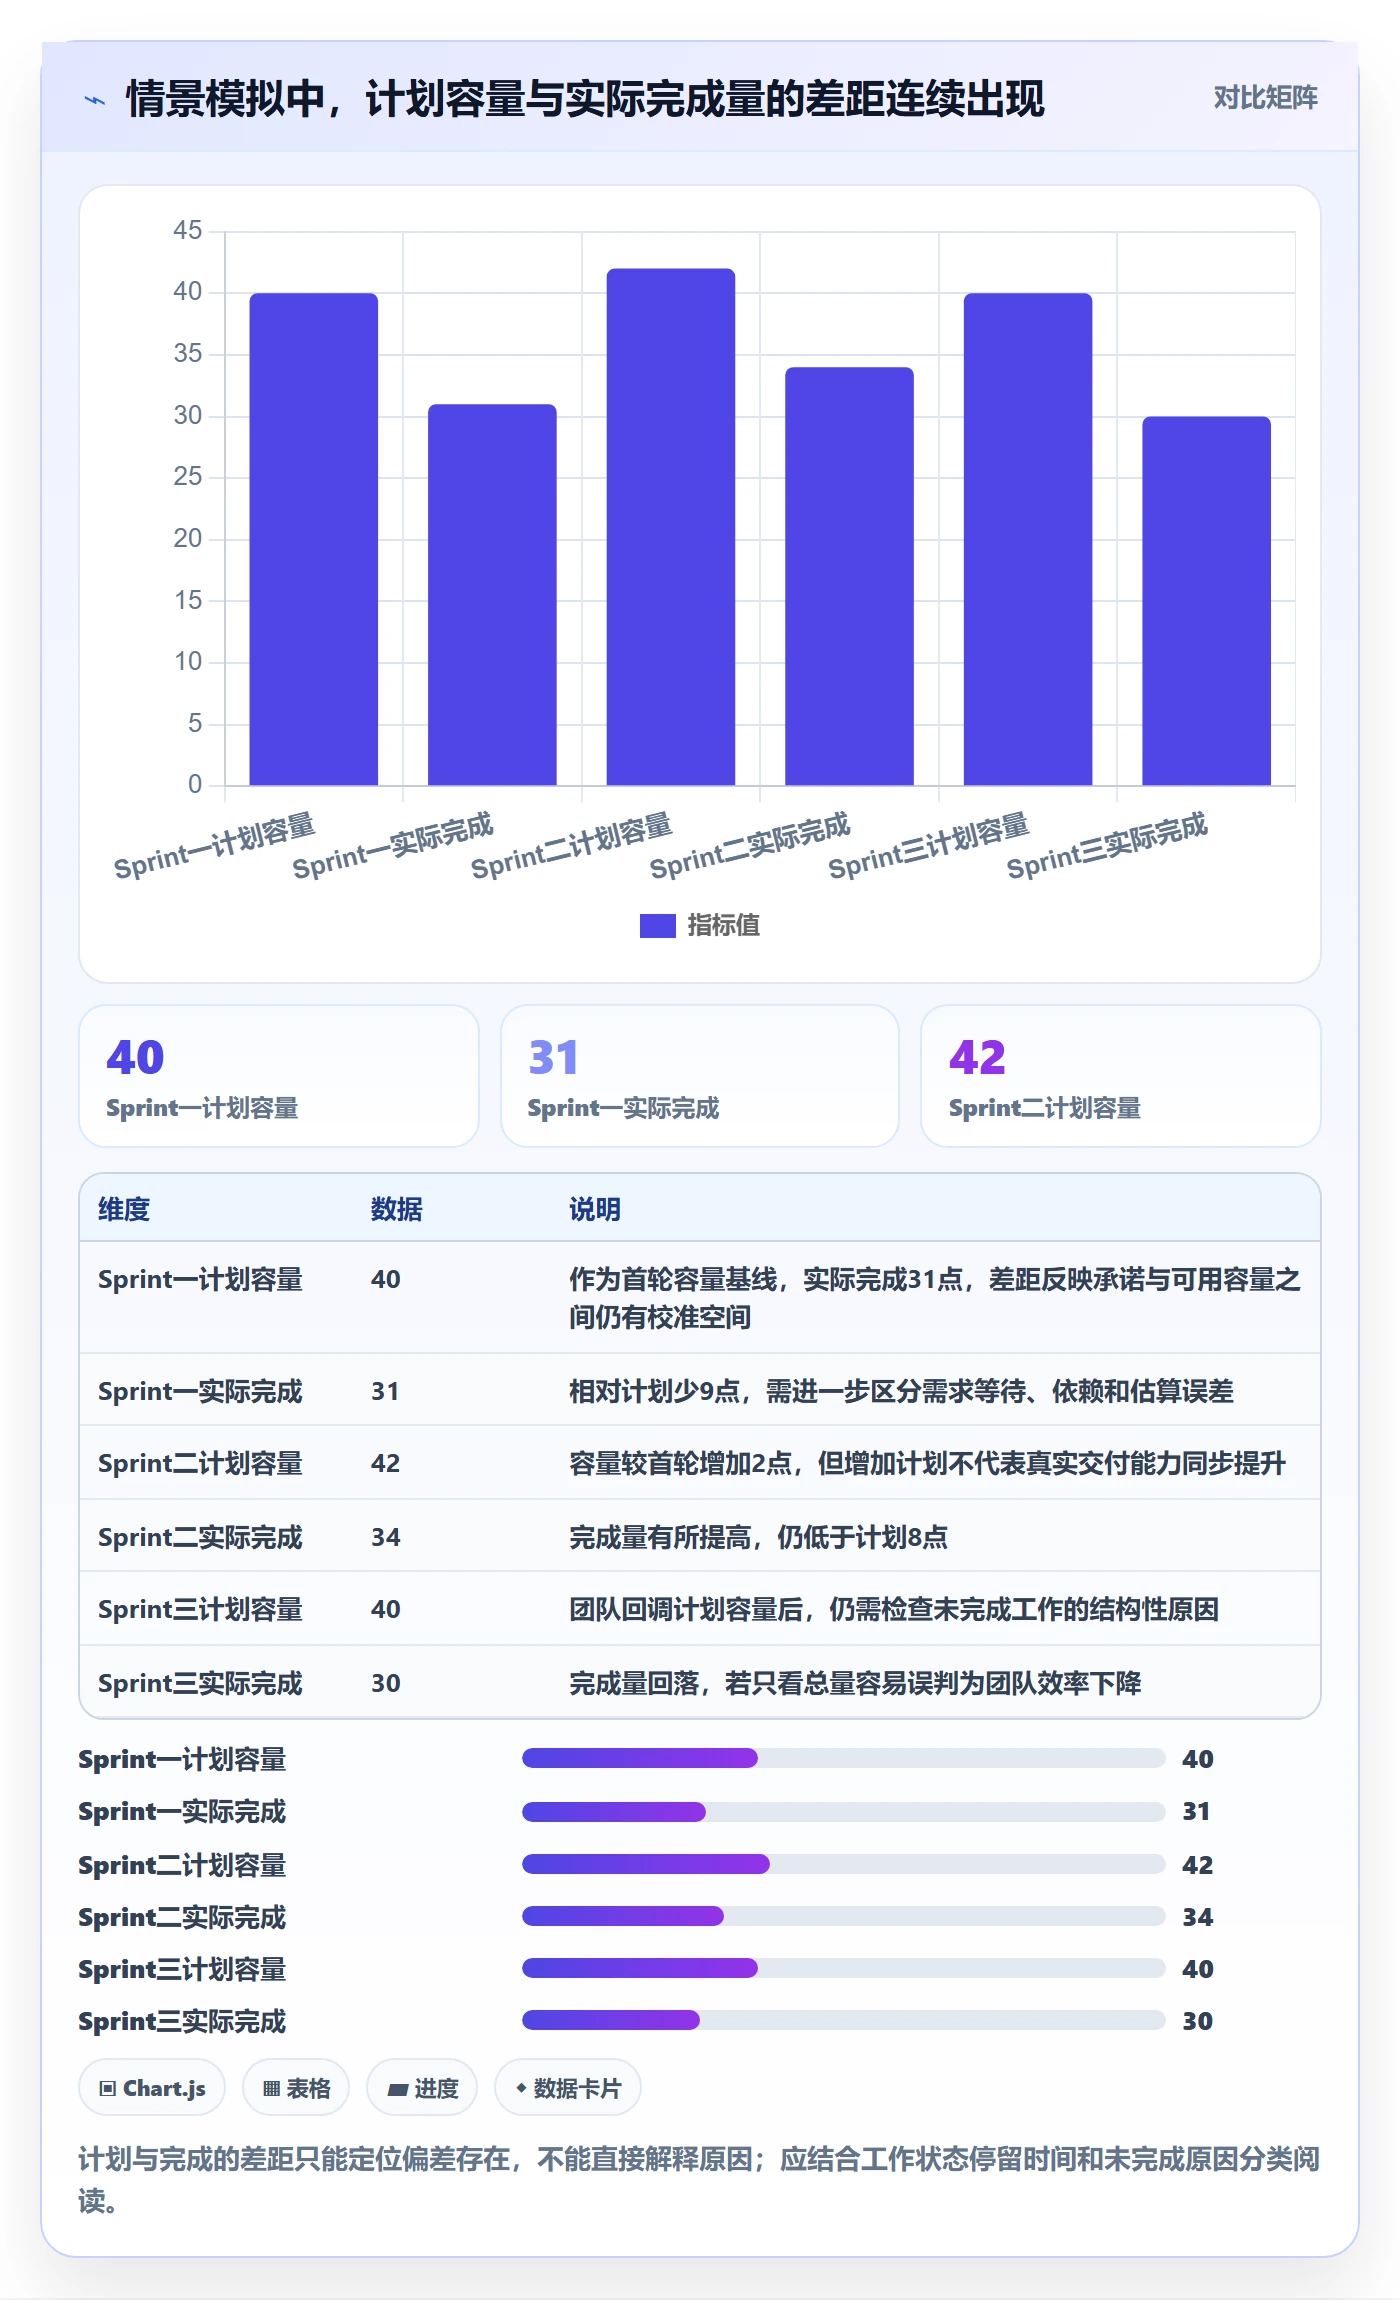Click the 进度 tag chip

coord(422,2088)
